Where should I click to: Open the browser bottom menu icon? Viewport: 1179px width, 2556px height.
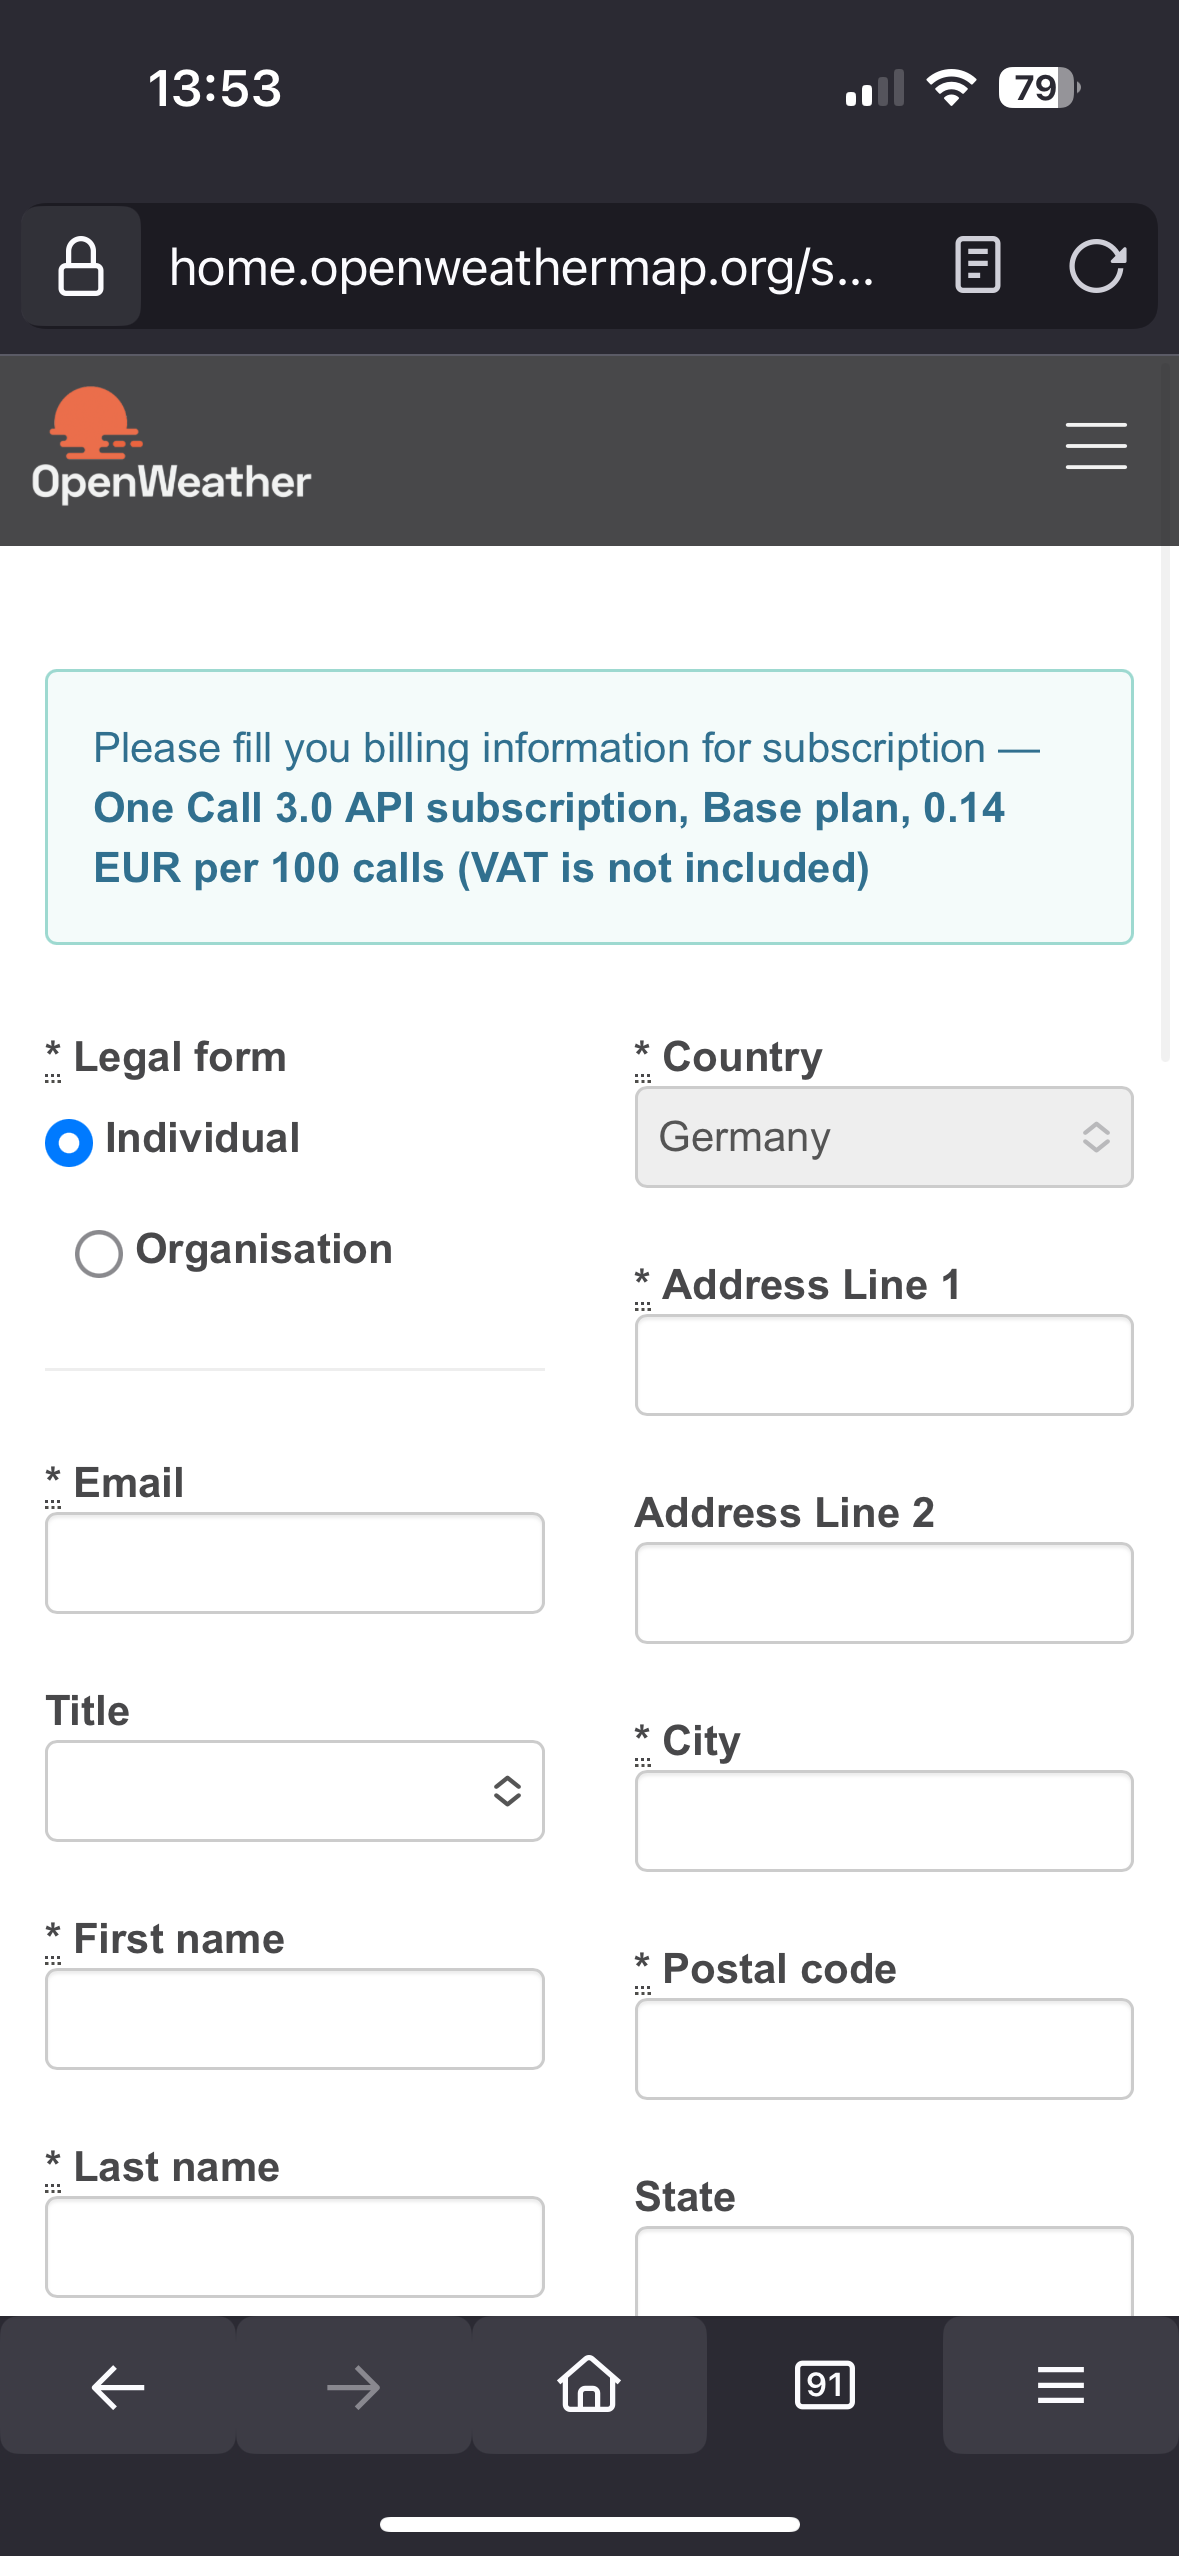[1060, 2386]
